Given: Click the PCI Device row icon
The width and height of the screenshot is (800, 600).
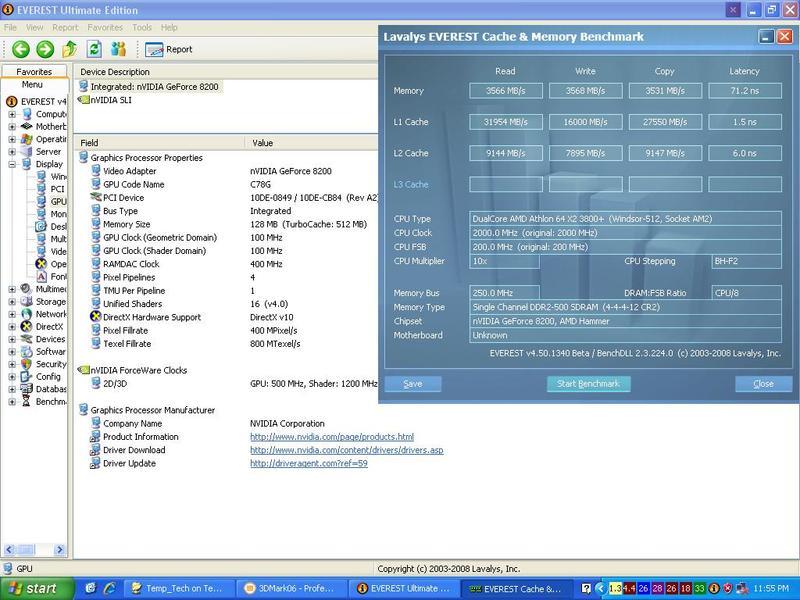Looking at the screenshot, I should click(95, 197).
